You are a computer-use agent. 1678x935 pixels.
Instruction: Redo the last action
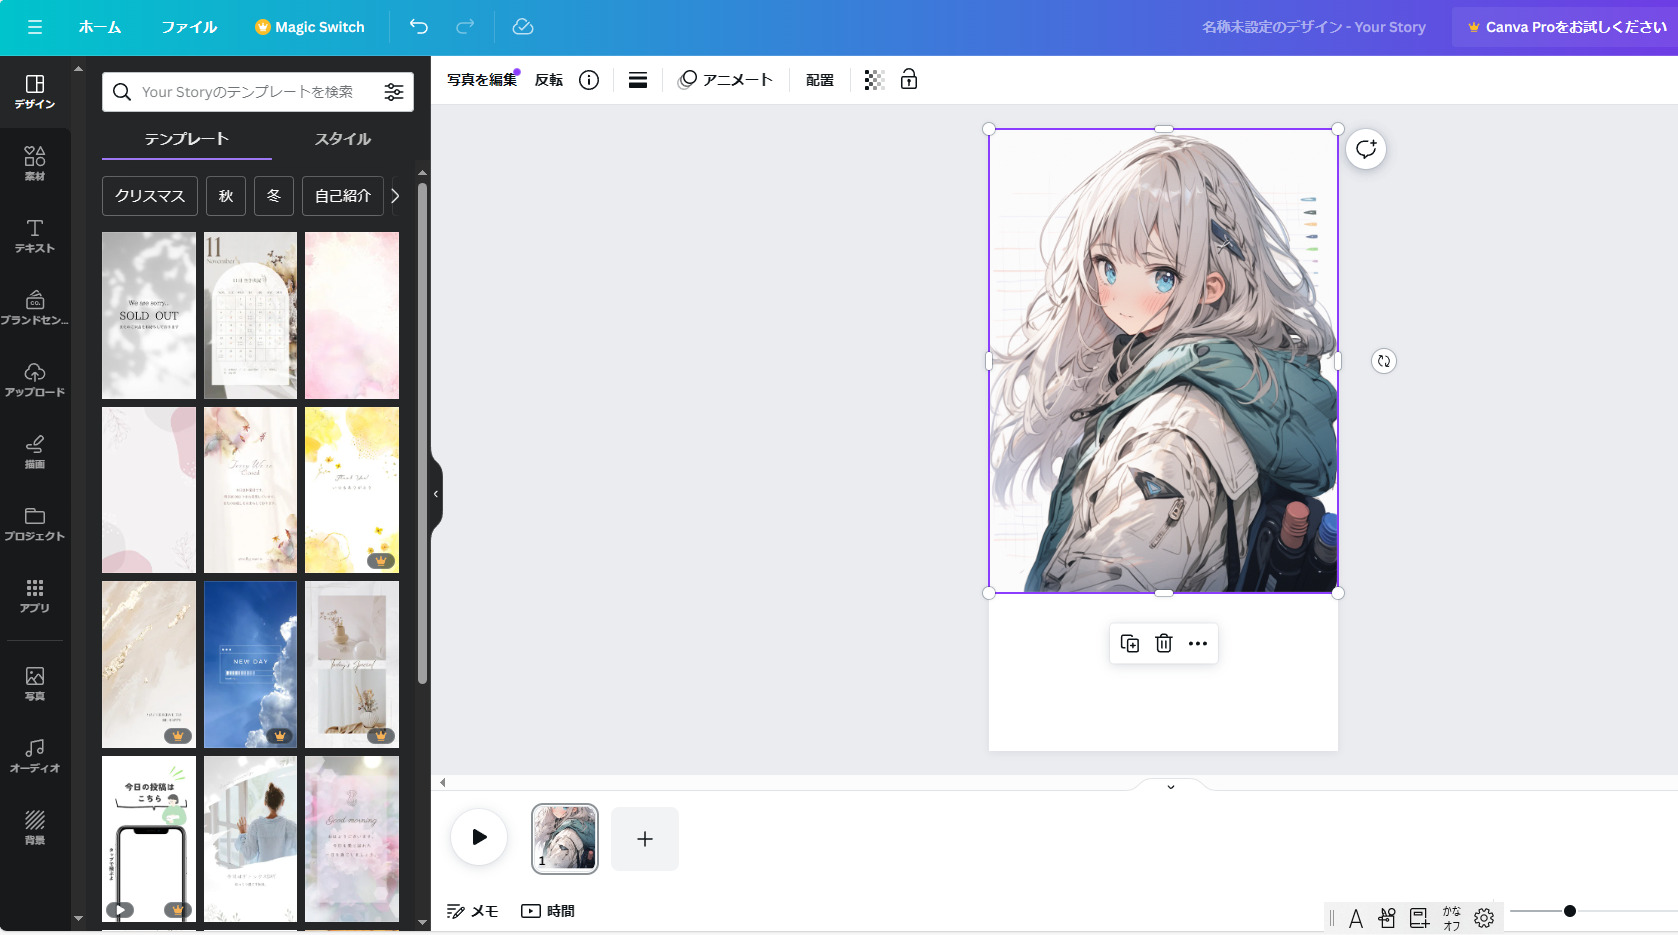465,27
